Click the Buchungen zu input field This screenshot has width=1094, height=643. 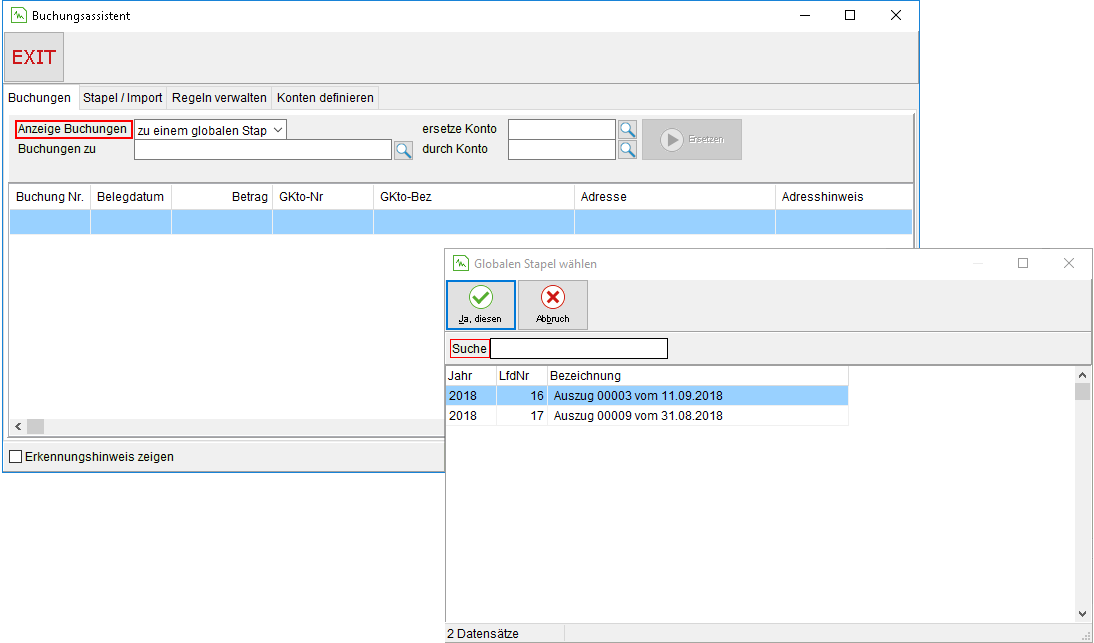pos(263,150)
